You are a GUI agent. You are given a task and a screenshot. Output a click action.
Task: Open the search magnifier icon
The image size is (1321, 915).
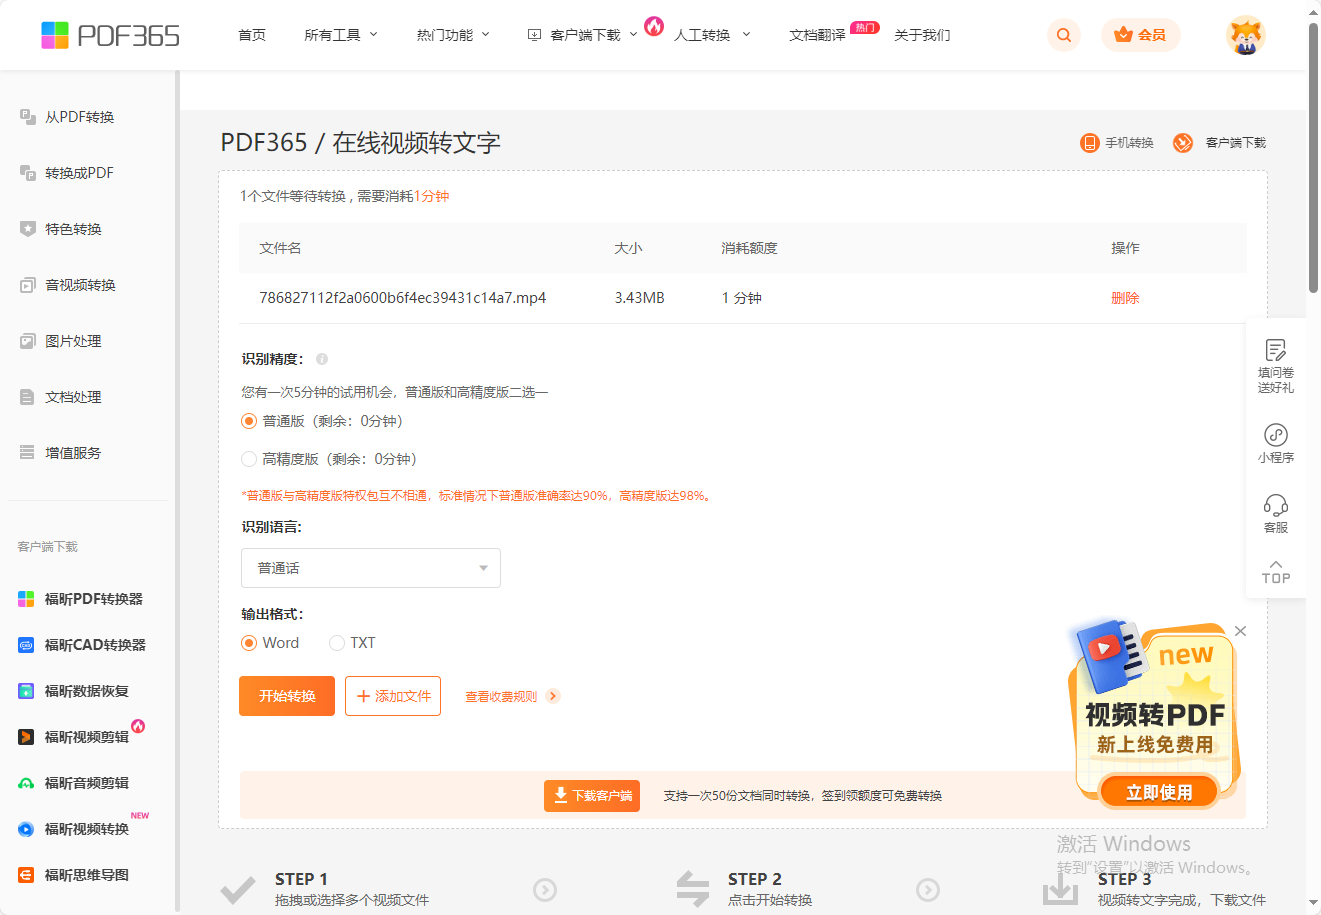pyautogui.click(x=1064, y=35)
